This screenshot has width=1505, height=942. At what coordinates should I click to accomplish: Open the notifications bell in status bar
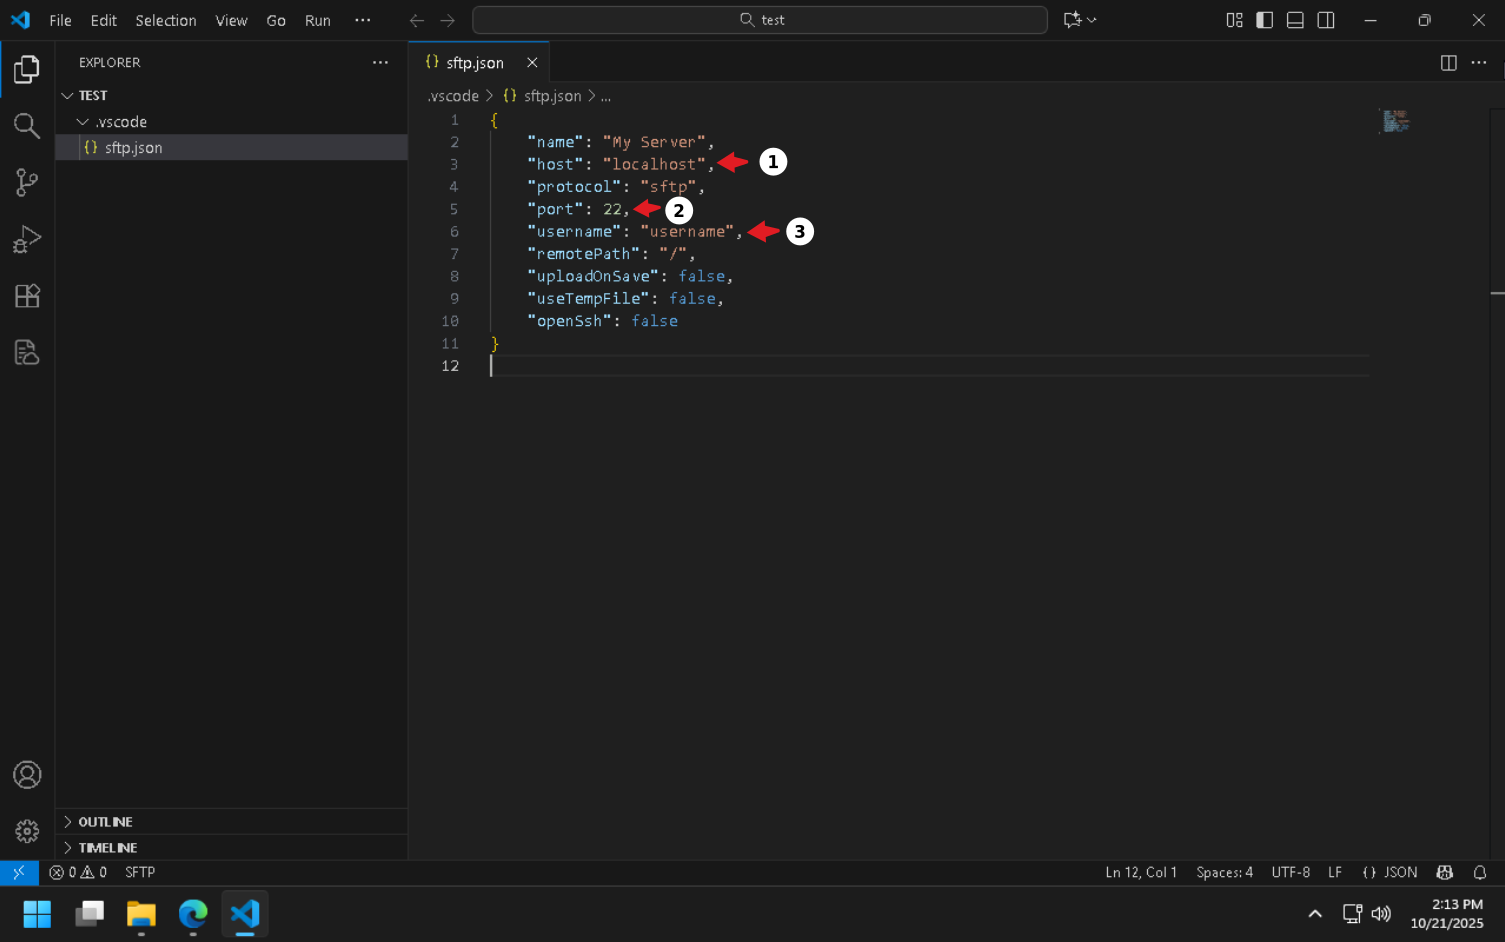(1480, 872)
